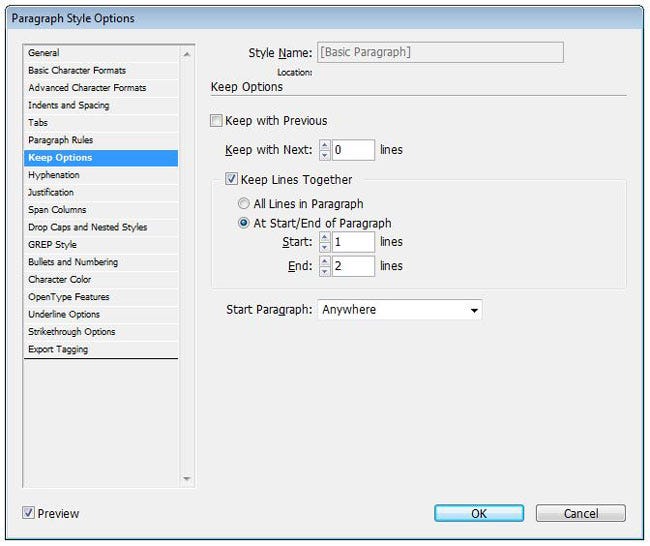Viewport: 650px width, 546px height.
Task: Click scroll up arrow in category list
Action: [187, 54]
